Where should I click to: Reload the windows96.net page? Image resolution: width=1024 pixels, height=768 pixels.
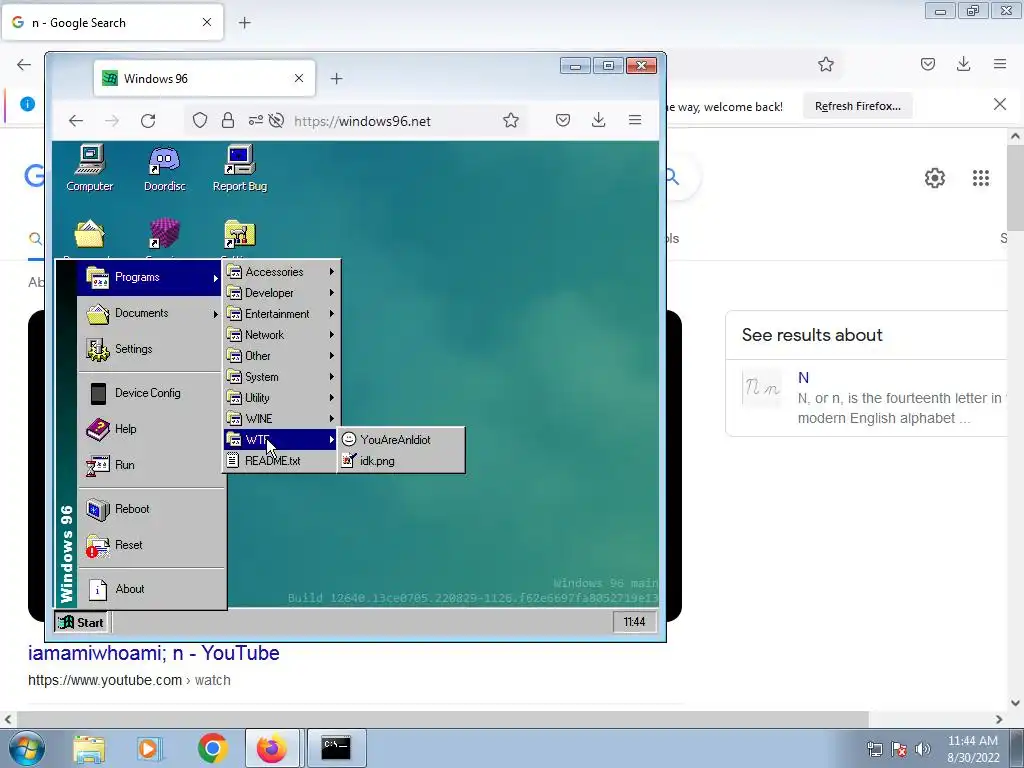[148, 120]
